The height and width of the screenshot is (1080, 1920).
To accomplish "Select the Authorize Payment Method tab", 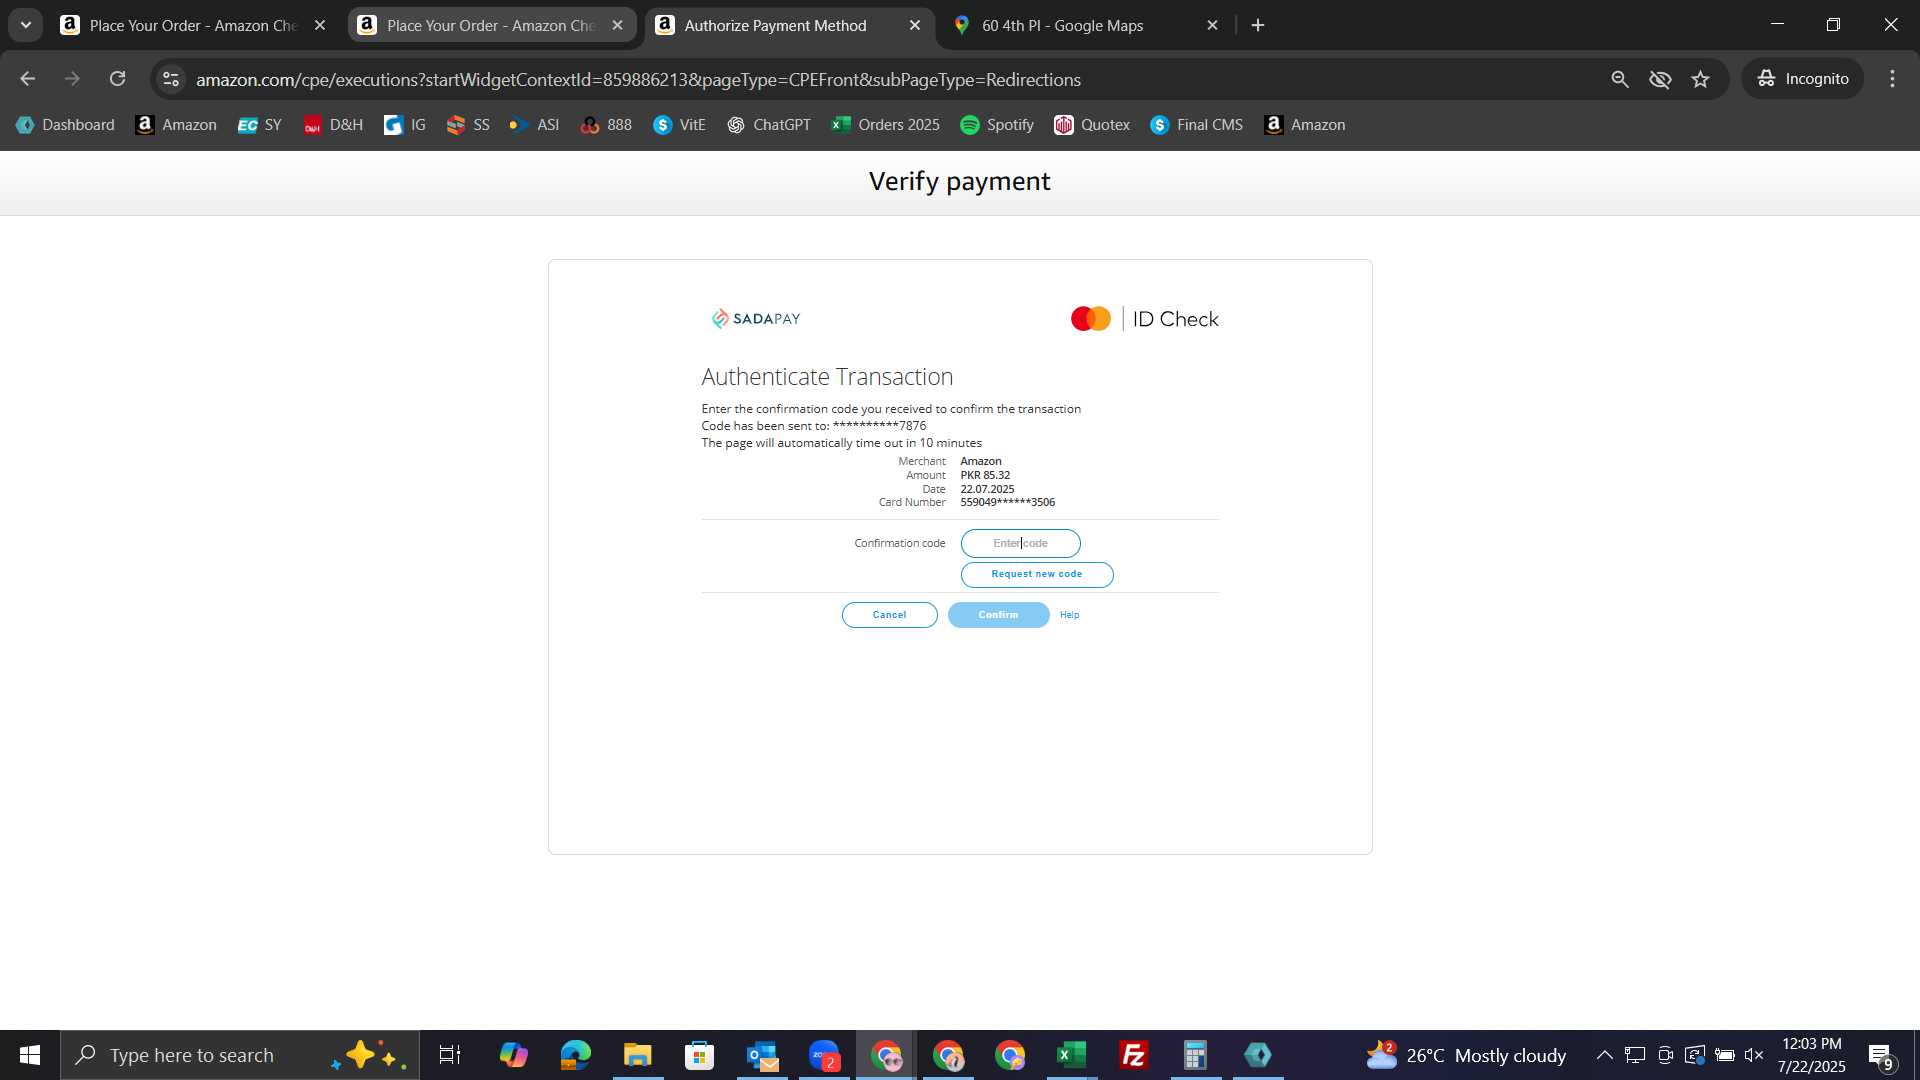I will [775, 25].
